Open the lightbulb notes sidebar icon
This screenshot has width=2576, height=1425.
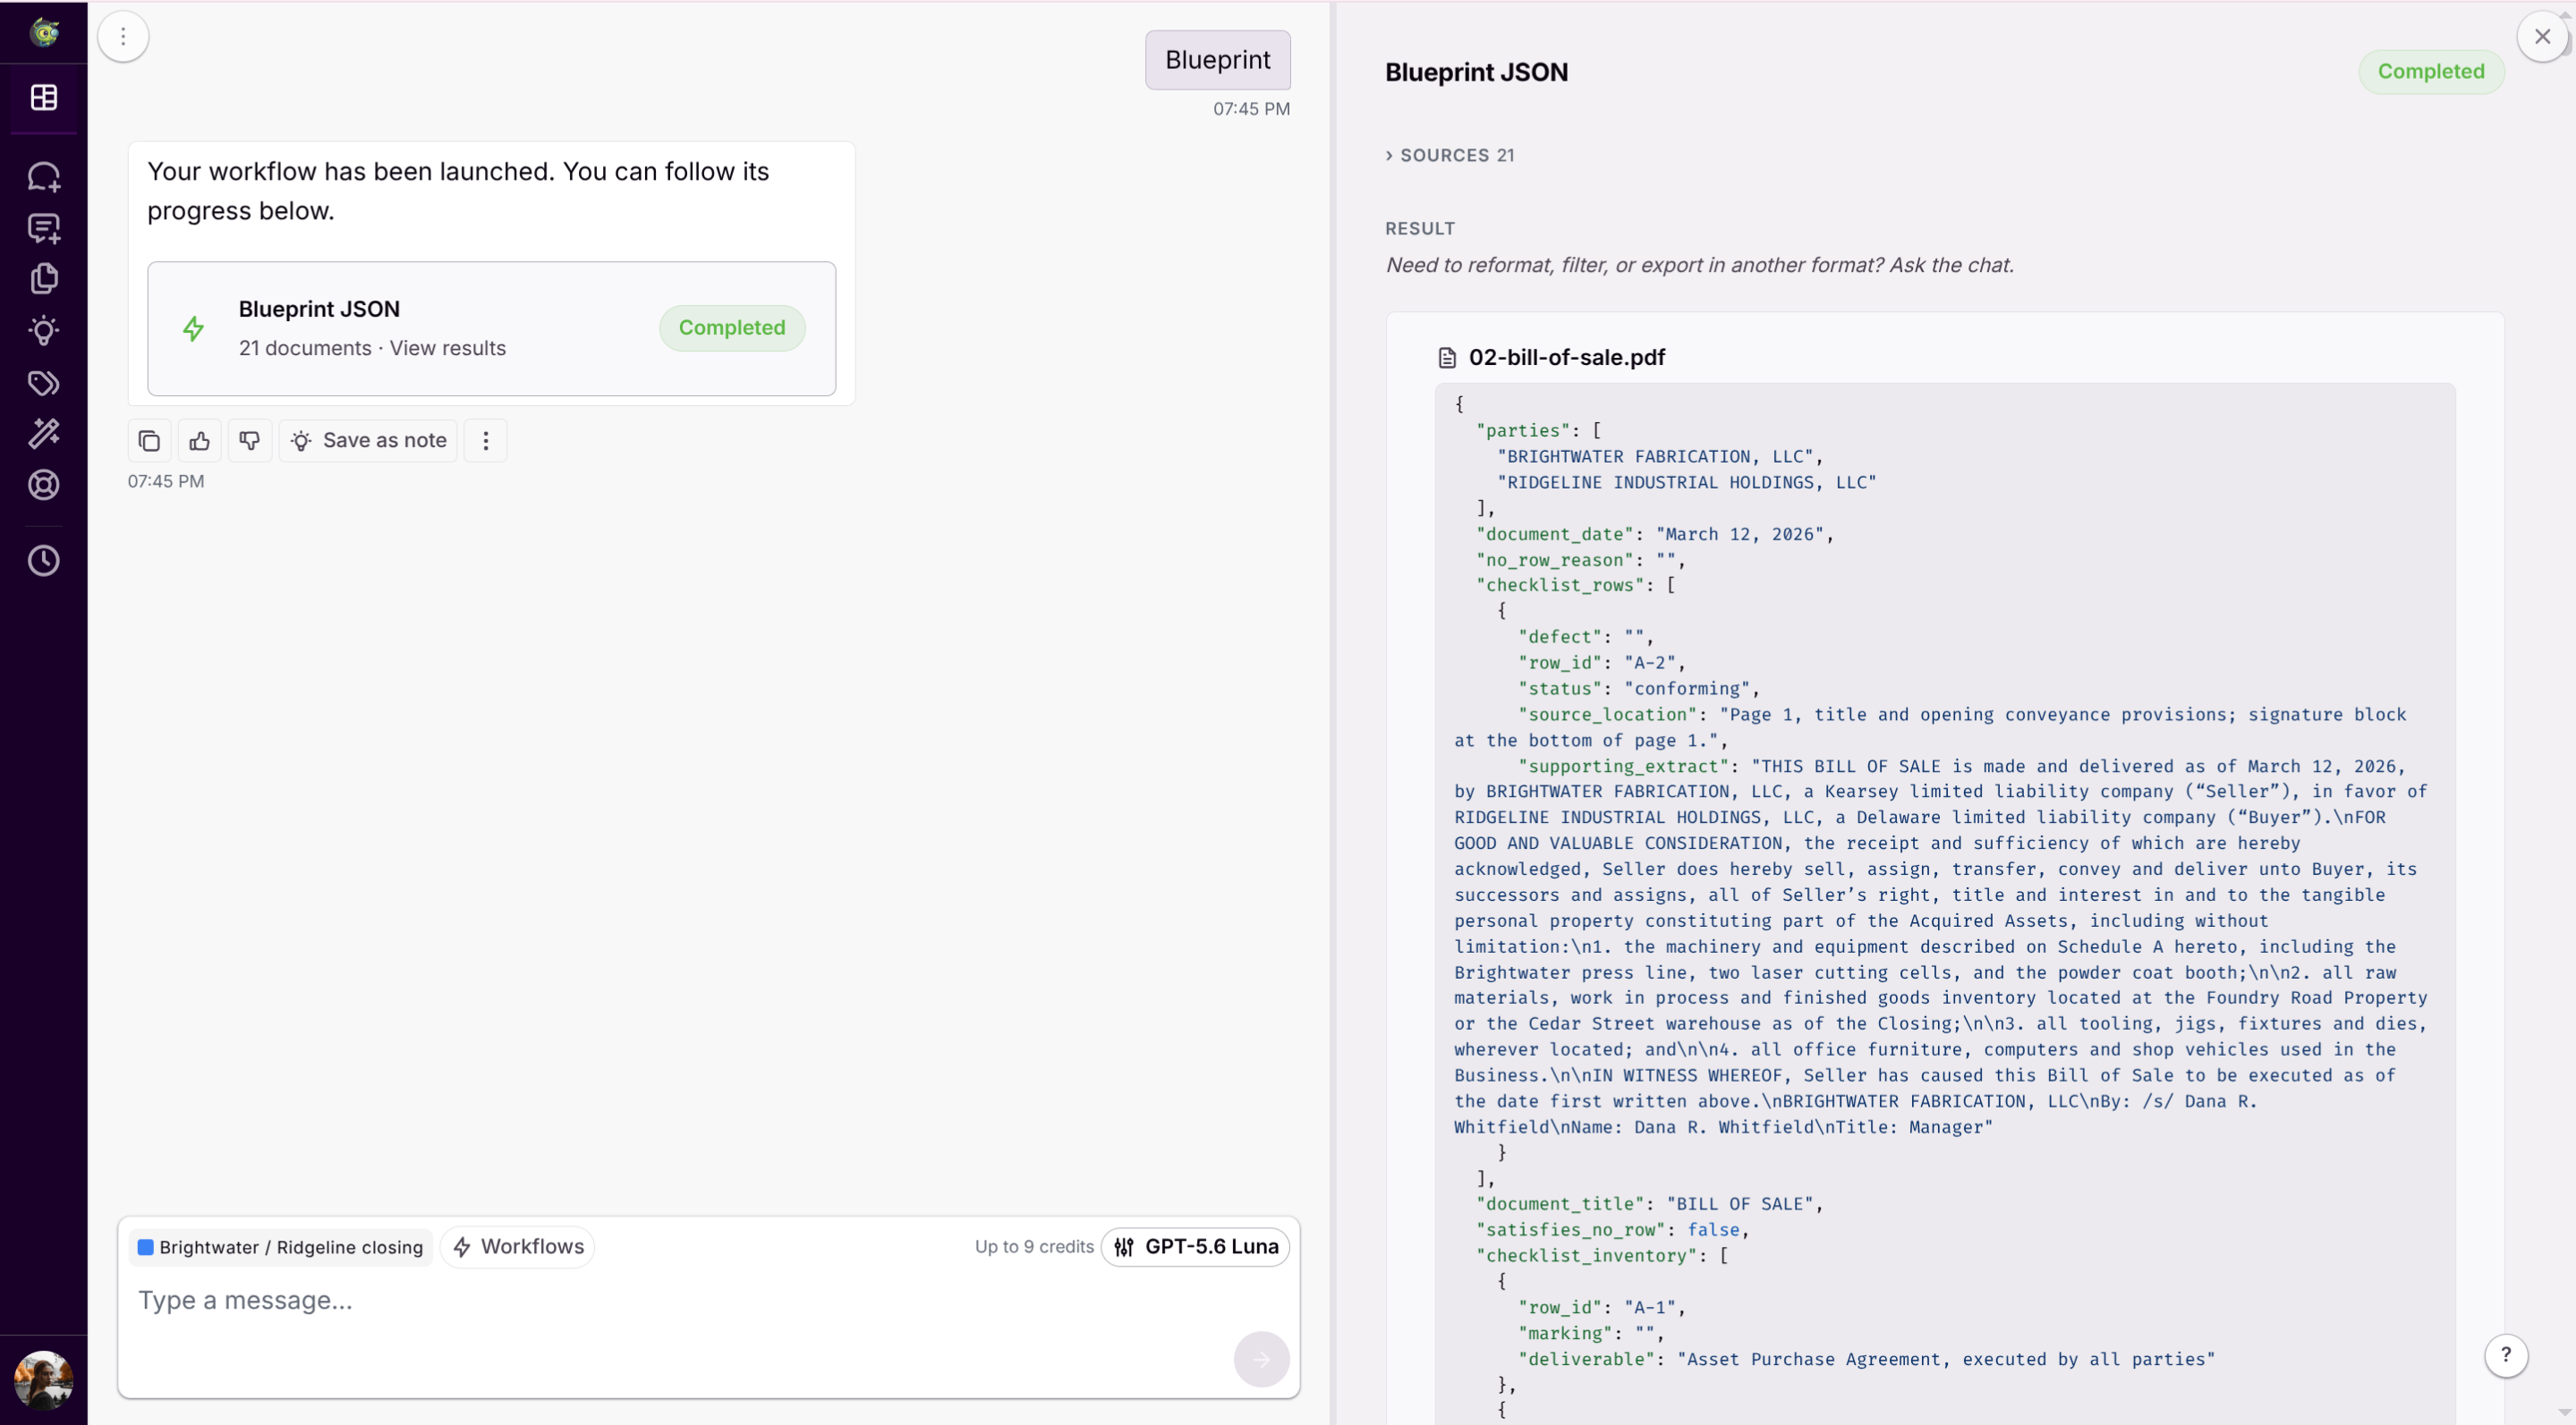click(44, 331)
